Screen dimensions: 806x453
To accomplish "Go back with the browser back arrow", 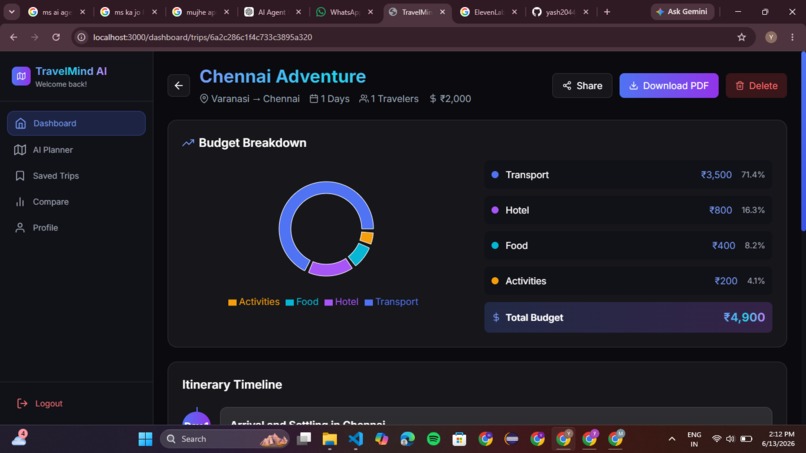I will [13, 37].
